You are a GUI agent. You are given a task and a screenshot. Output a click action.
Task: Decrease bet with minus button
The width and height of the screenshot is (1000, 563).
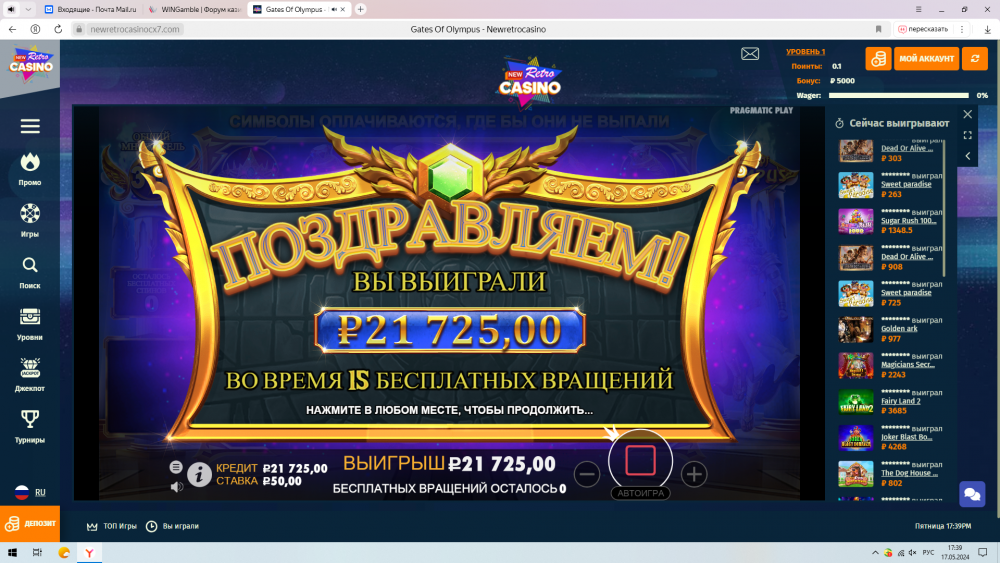587,474
